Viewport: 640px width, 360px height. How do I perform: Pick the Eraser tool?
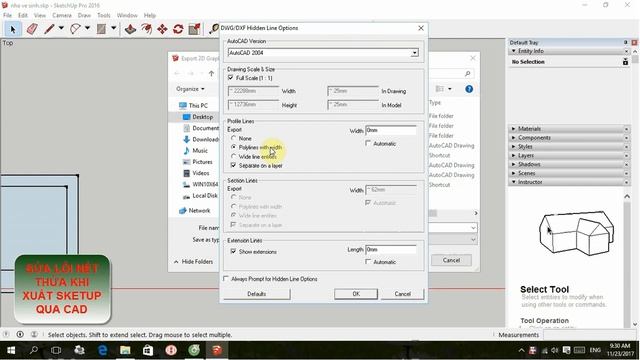tap(32, 29)
